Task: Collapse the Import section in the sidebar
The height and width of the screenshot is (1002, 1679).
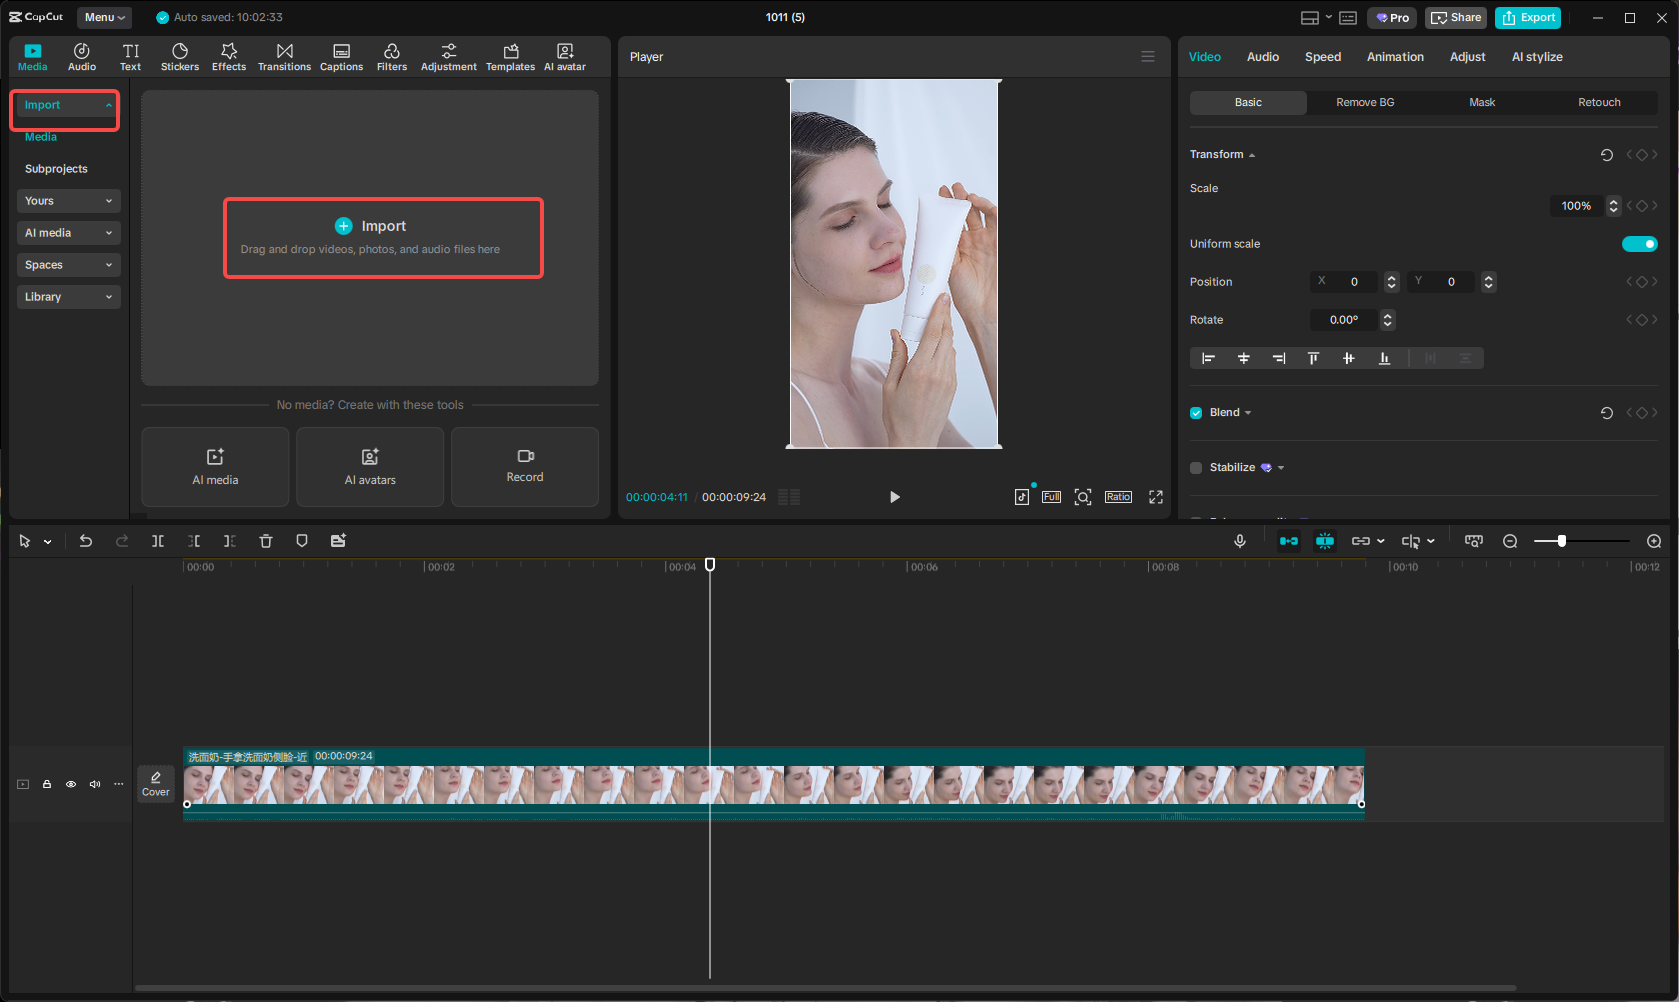Action: coord(108,104)
